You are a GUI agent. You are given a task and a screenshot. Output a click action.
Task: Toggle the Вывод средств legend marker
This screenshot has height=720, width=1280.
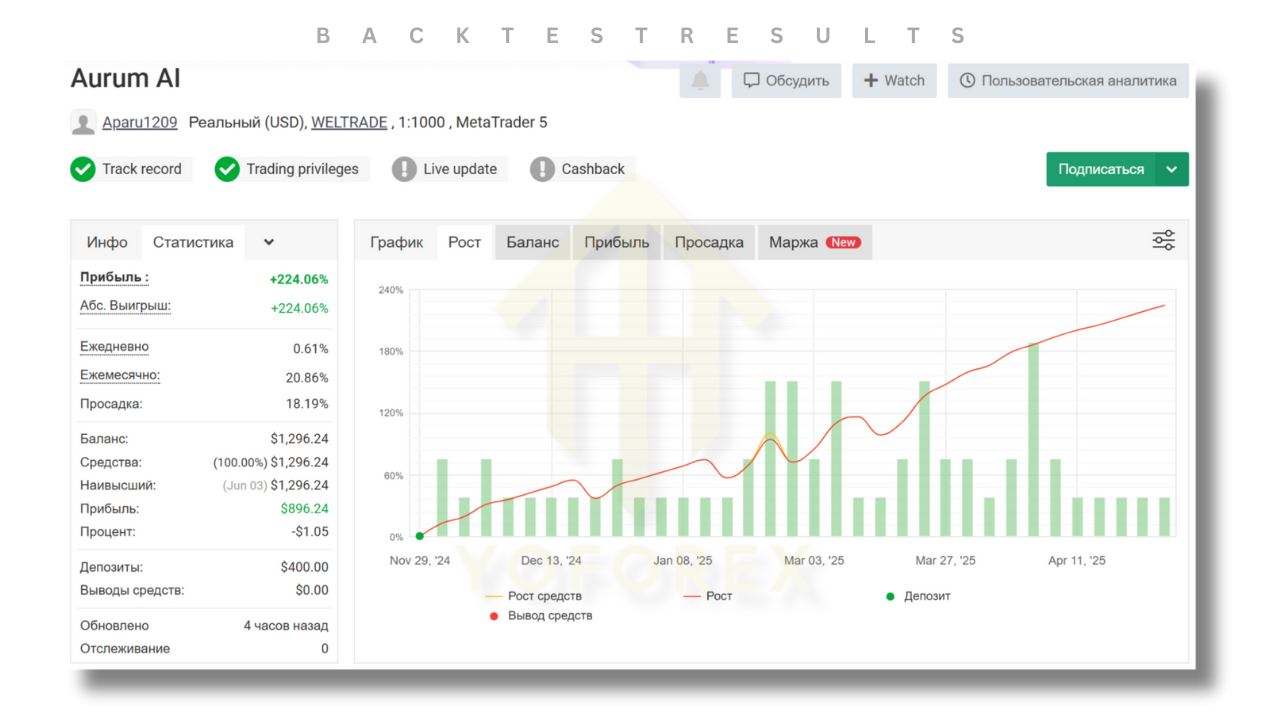tap(494, 616)
